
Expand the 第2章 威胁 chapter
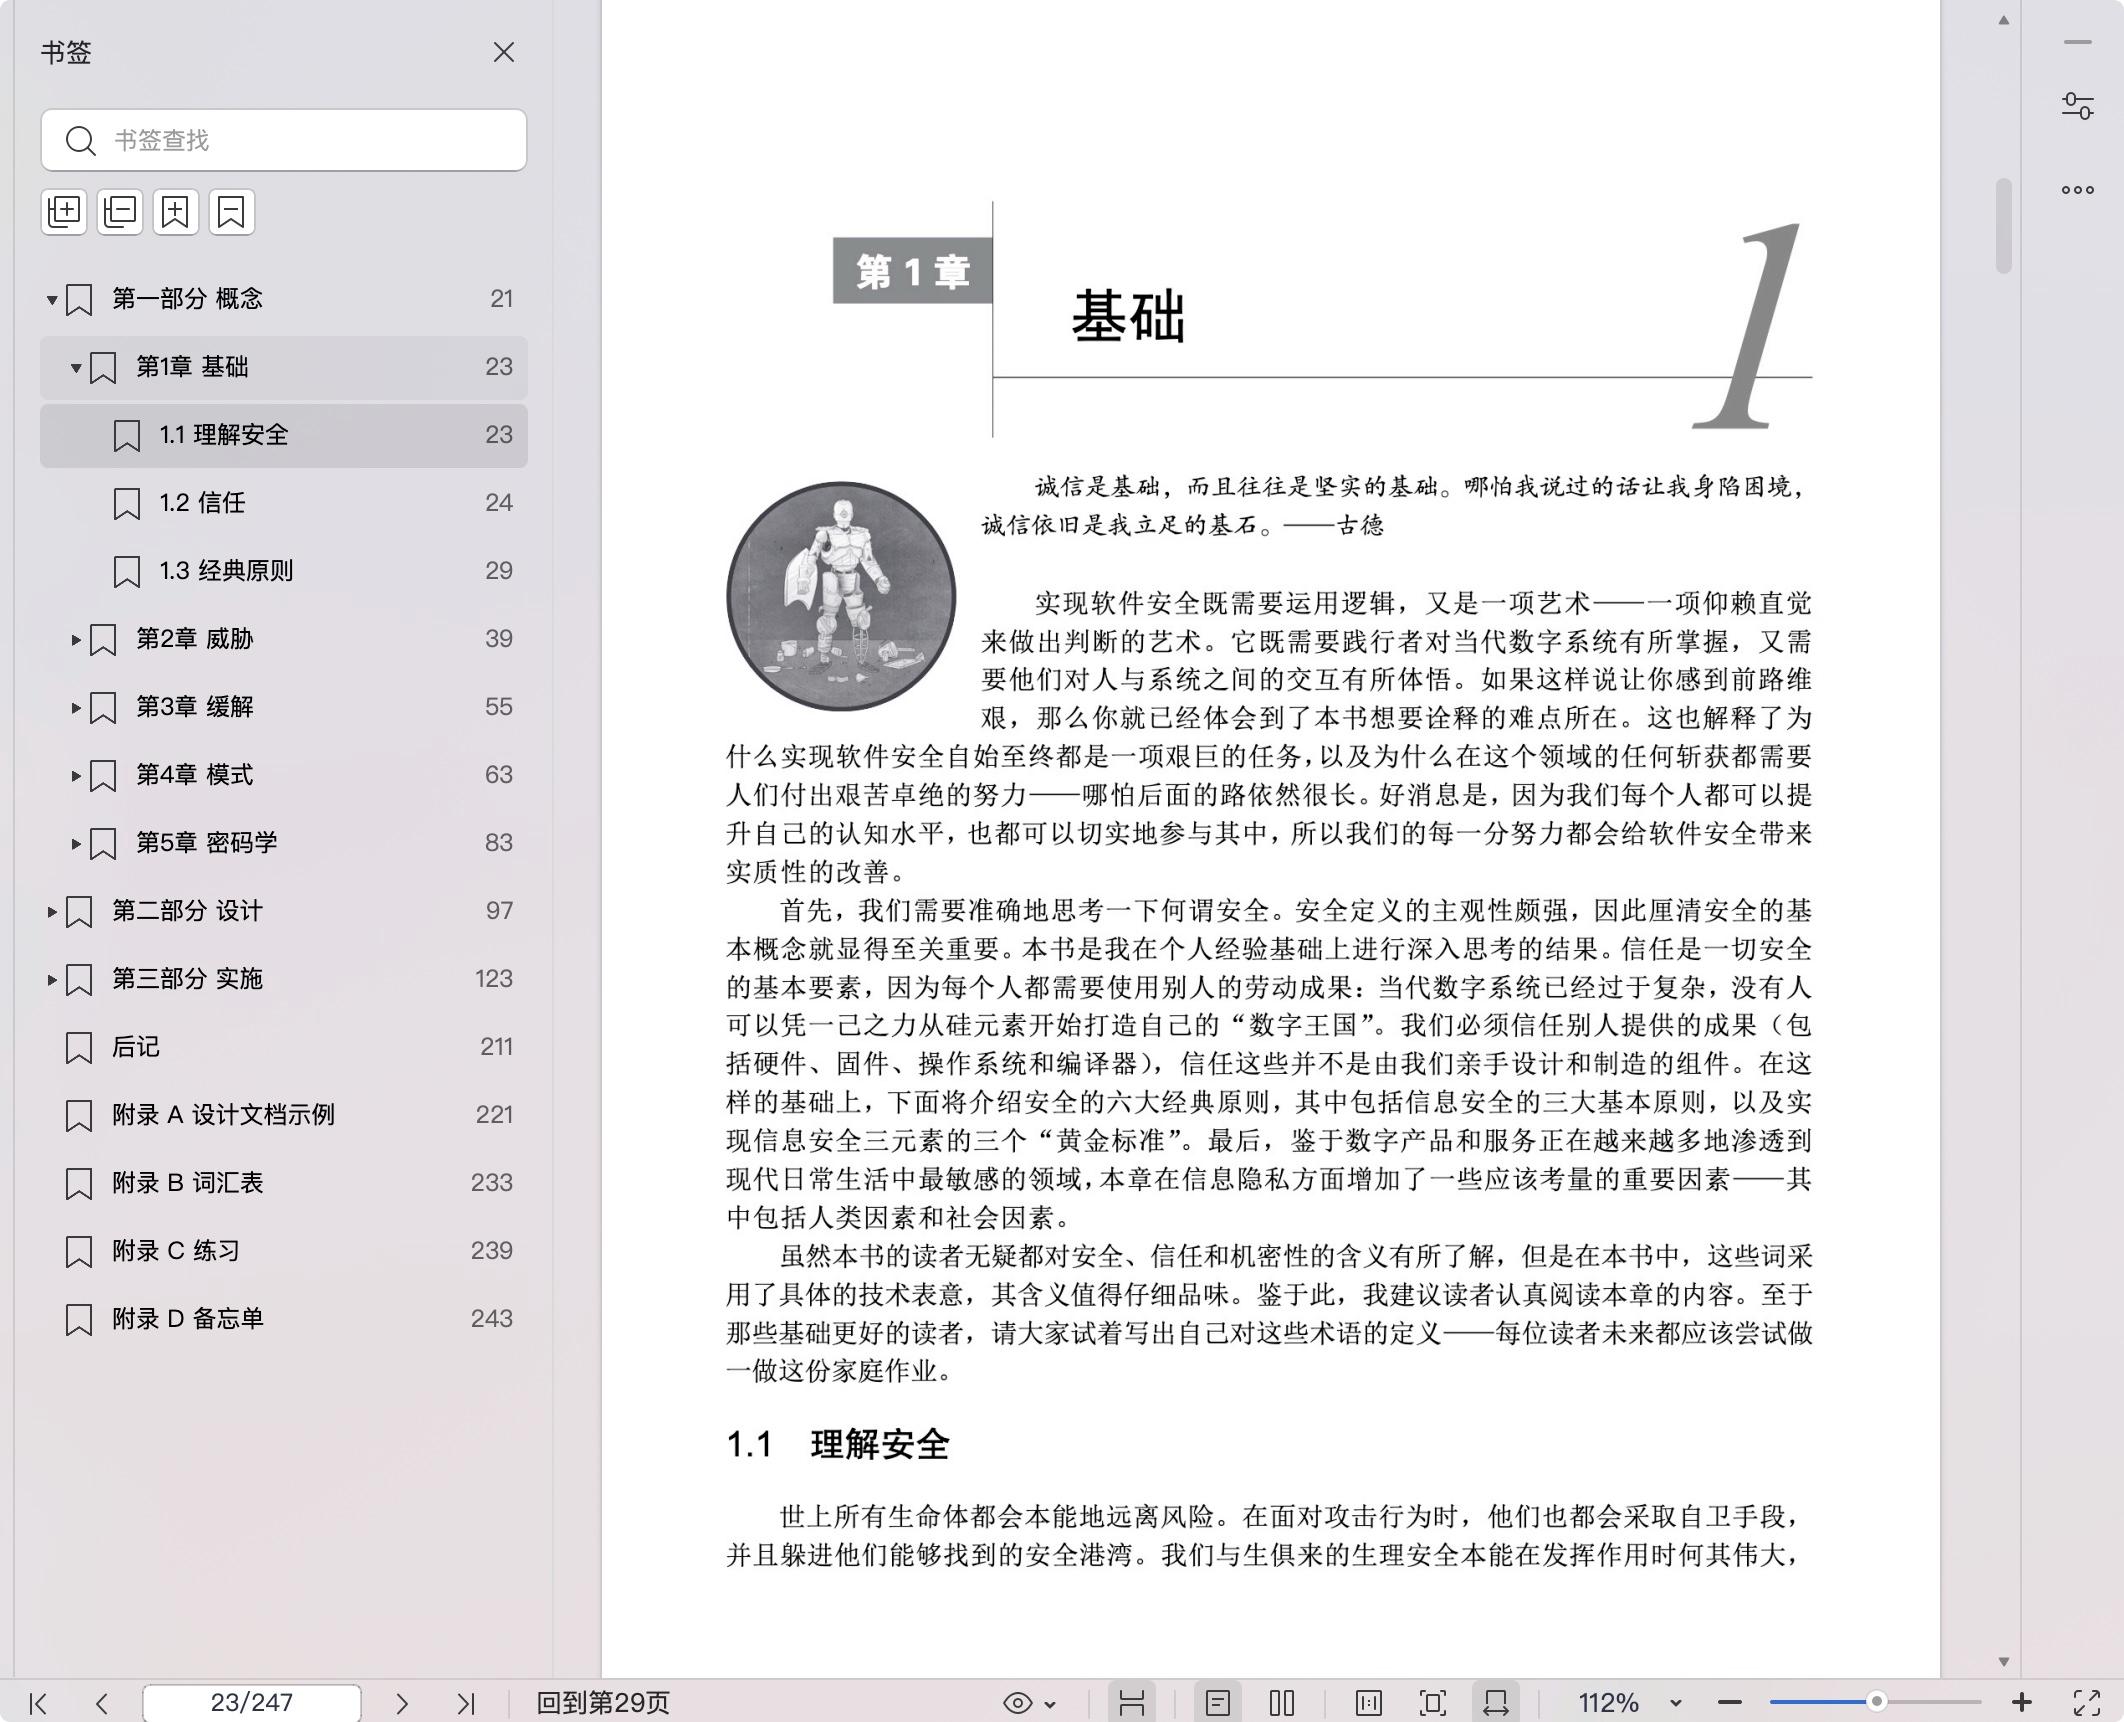(76, 639)
